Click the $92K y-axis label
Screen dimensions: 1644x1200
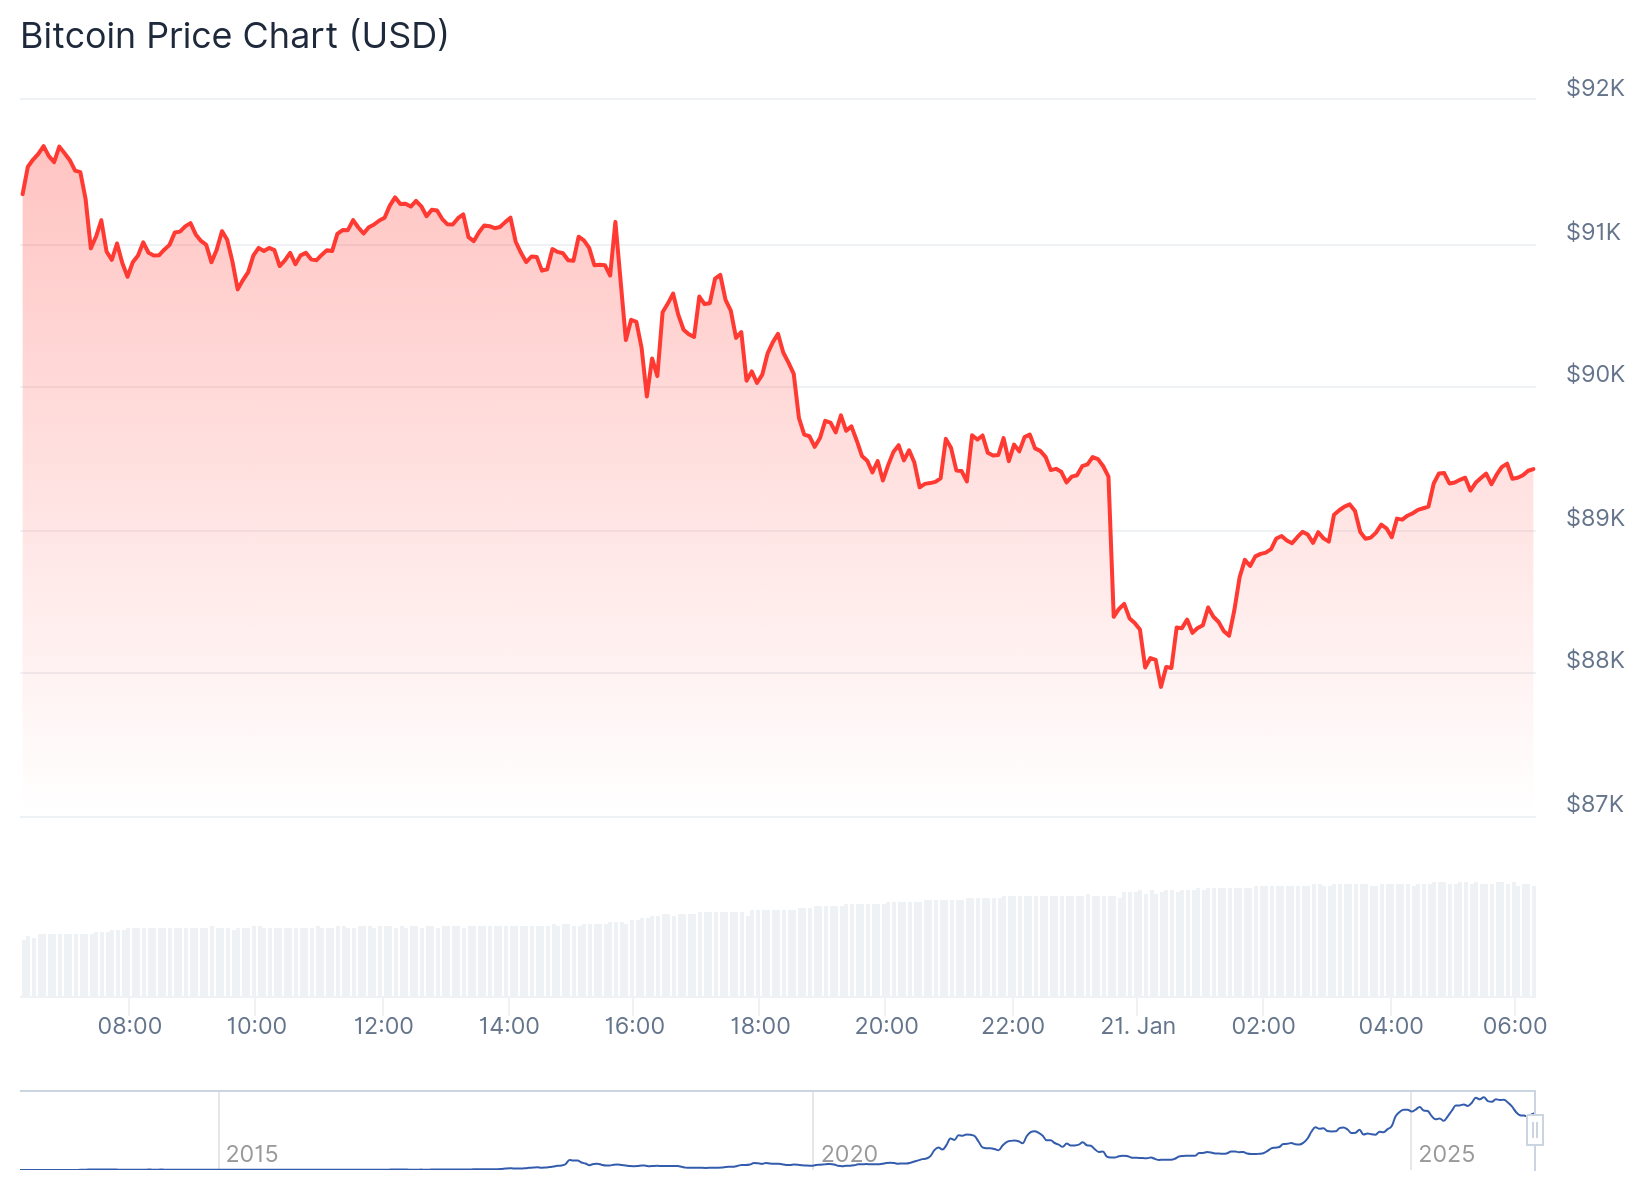point(1595,89)
